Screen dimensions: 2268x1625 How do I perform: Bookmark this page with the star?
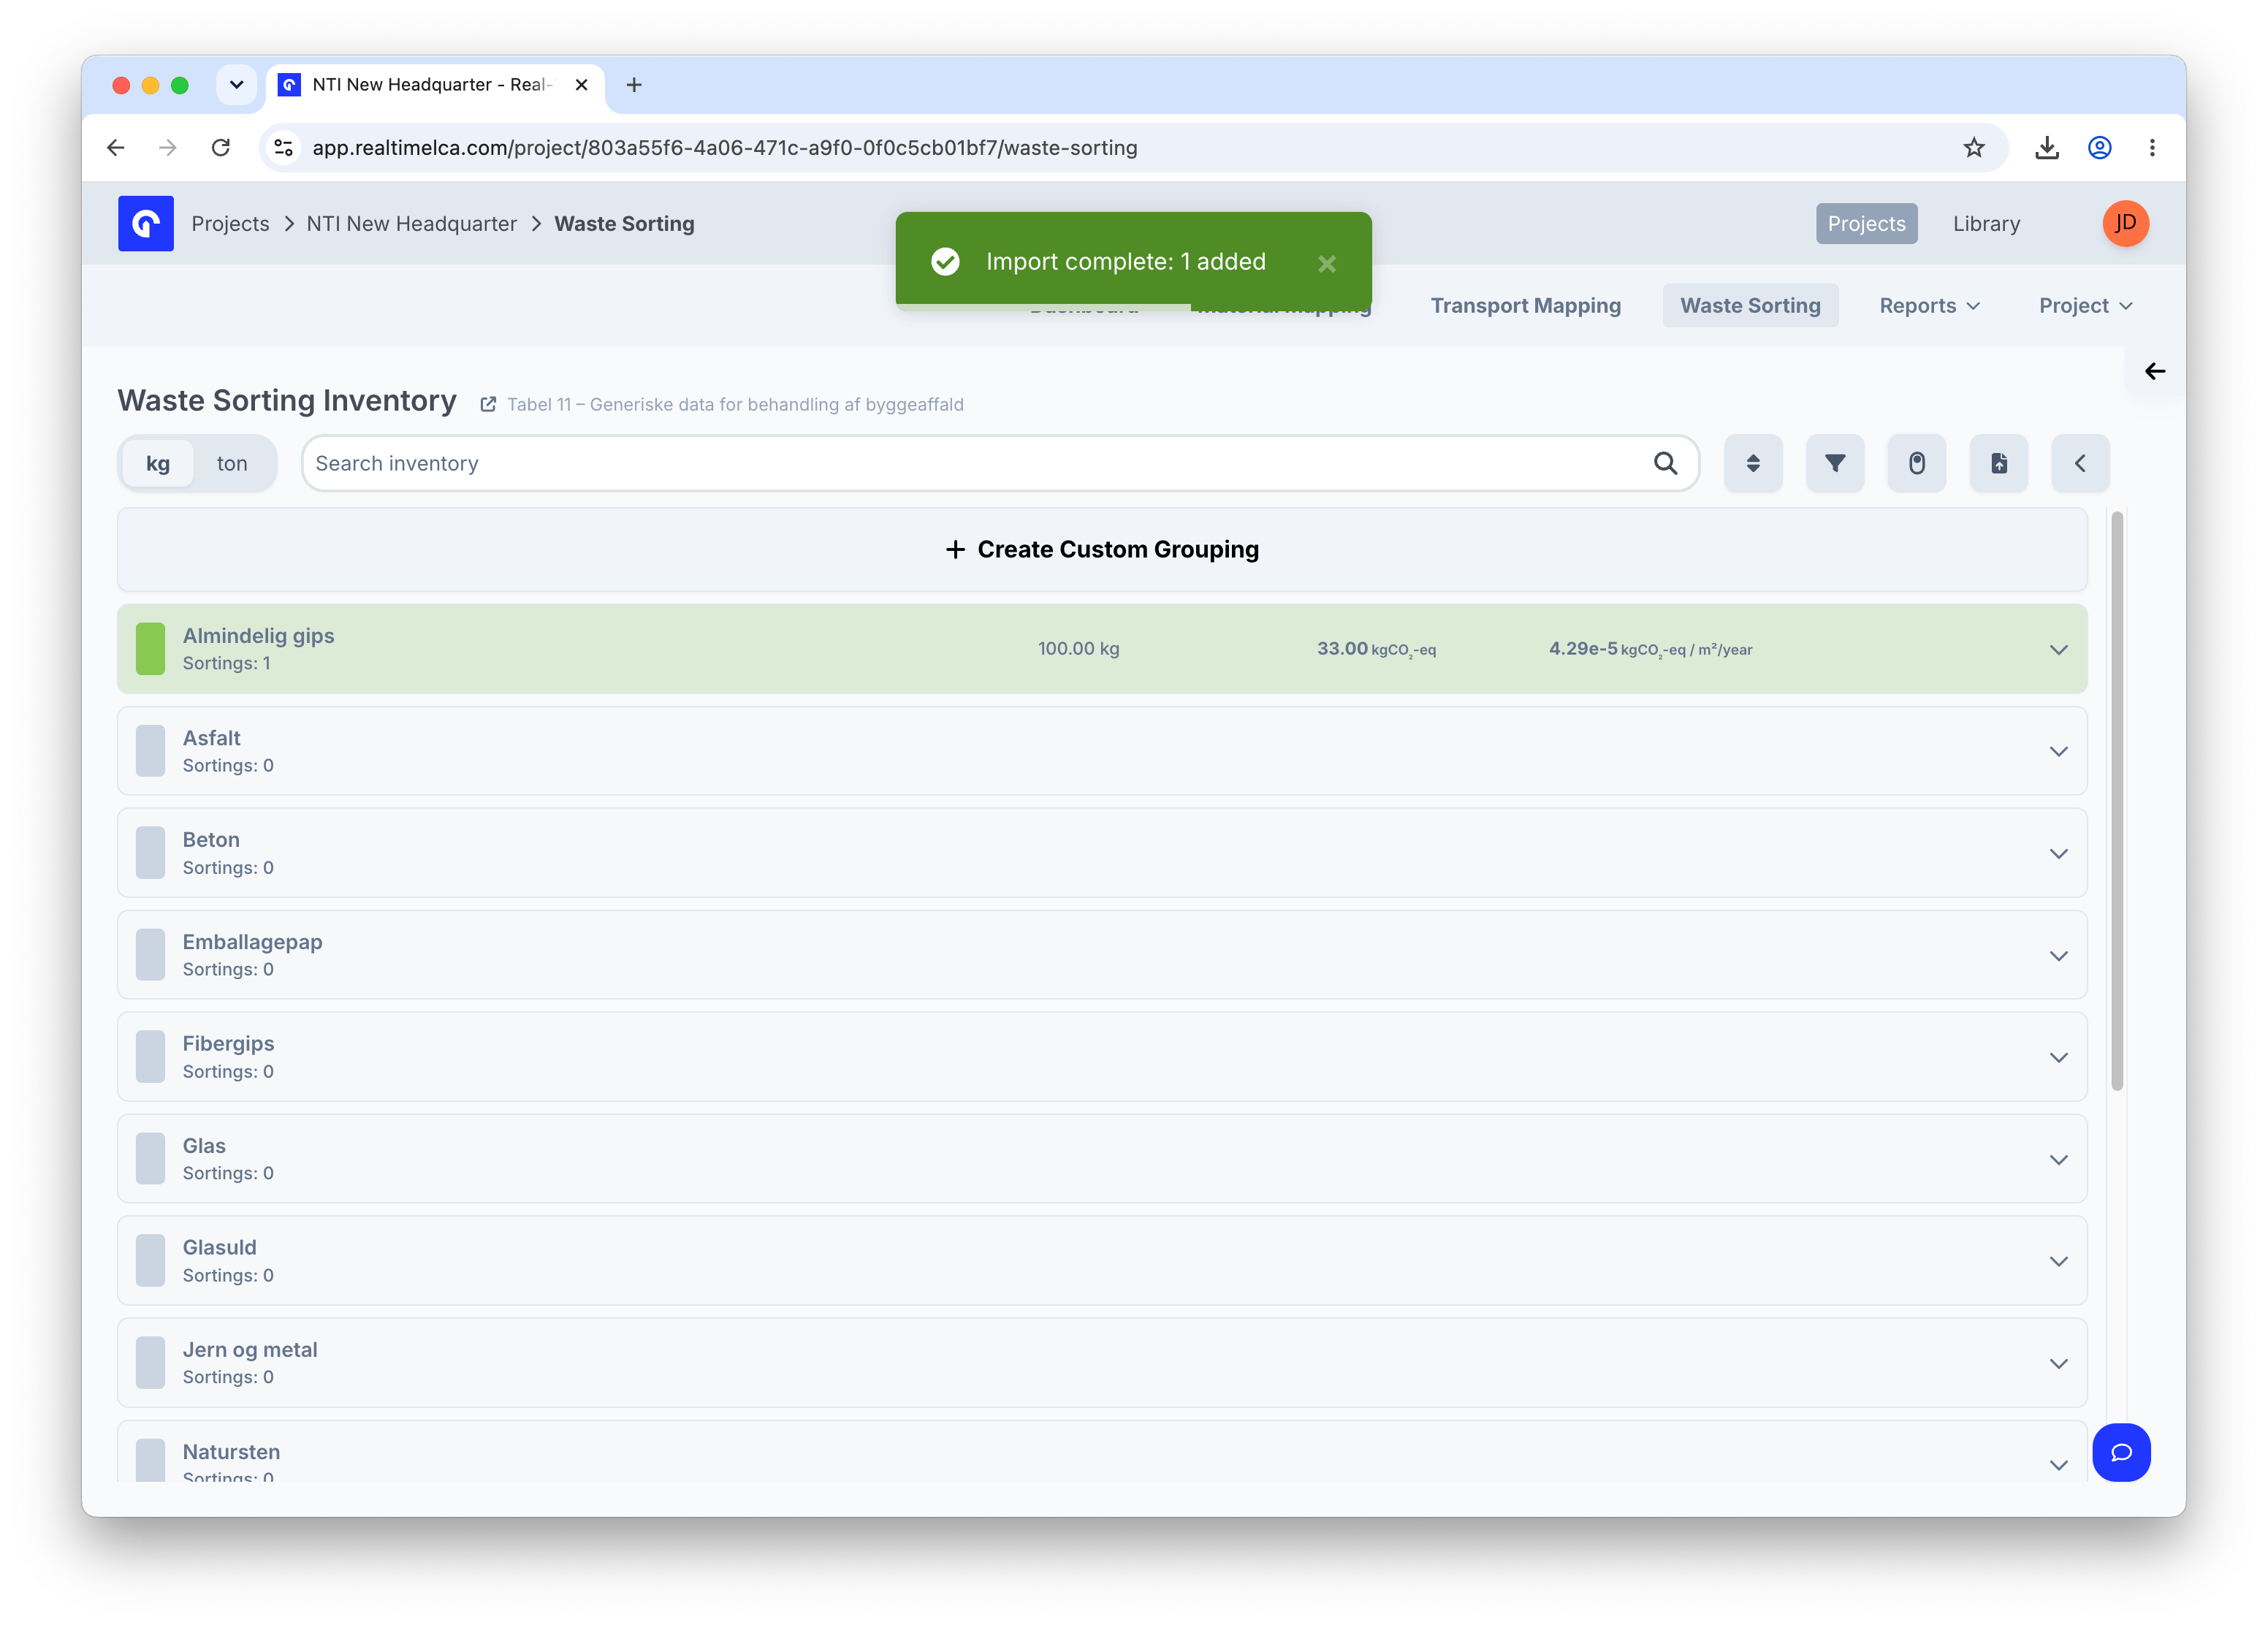tap(1974, 148)
